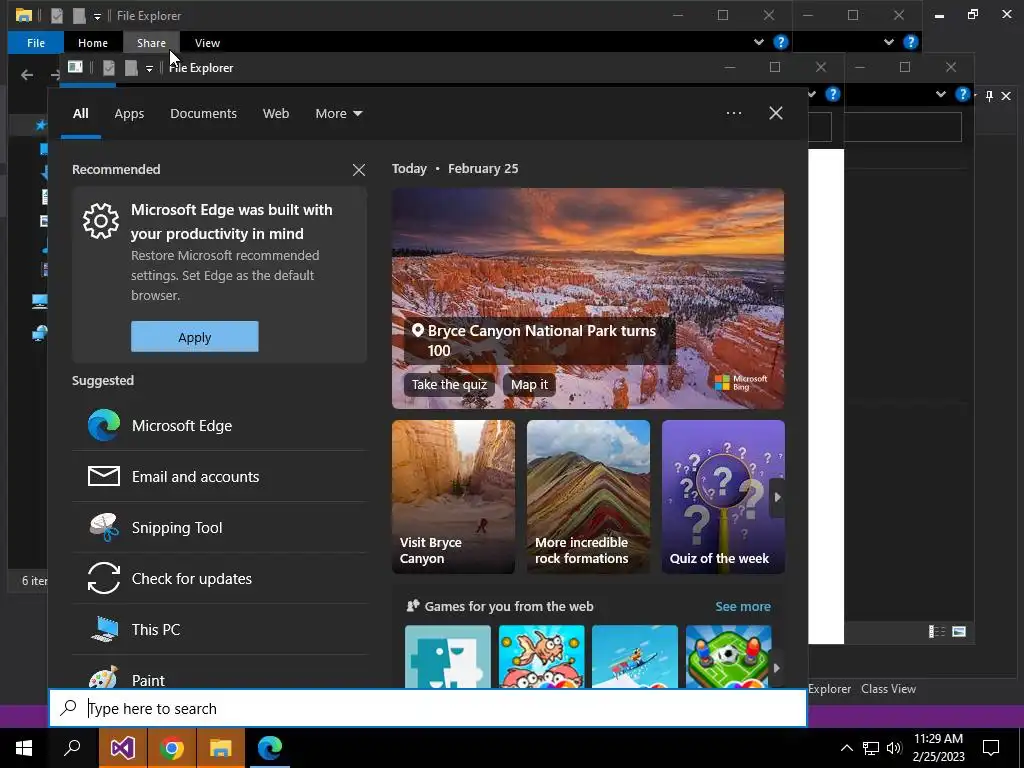1024x768 pixels.
Task: Select Check for updates suggestion
Action: point(219,579)
